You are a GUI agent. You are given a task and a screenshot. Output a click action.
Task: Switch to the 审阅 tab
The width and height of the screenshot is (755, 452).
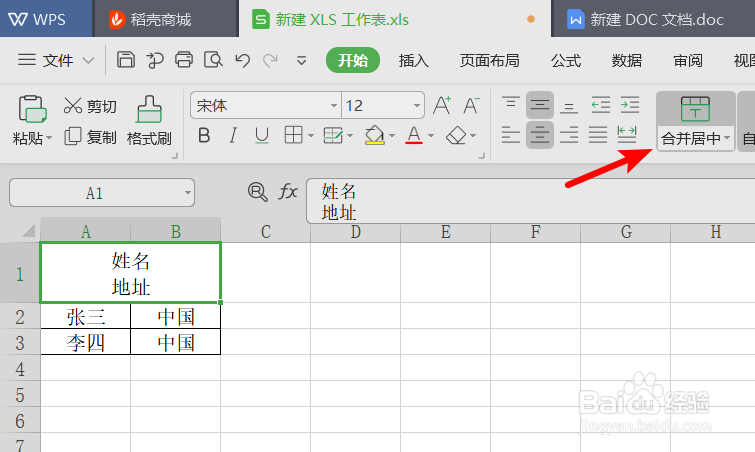pyautogui.click(x=688, y=61)
